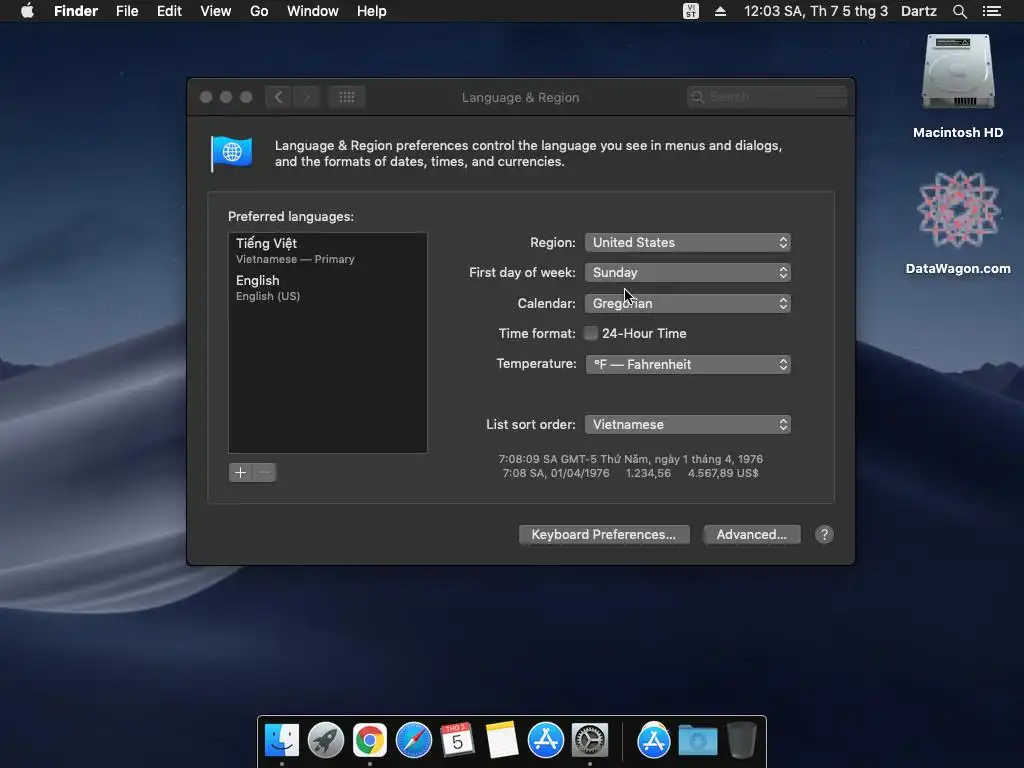Open the Calendar dropdown
The width and height of the screenshot is (1024, 768).
click(x=688, y=304)
